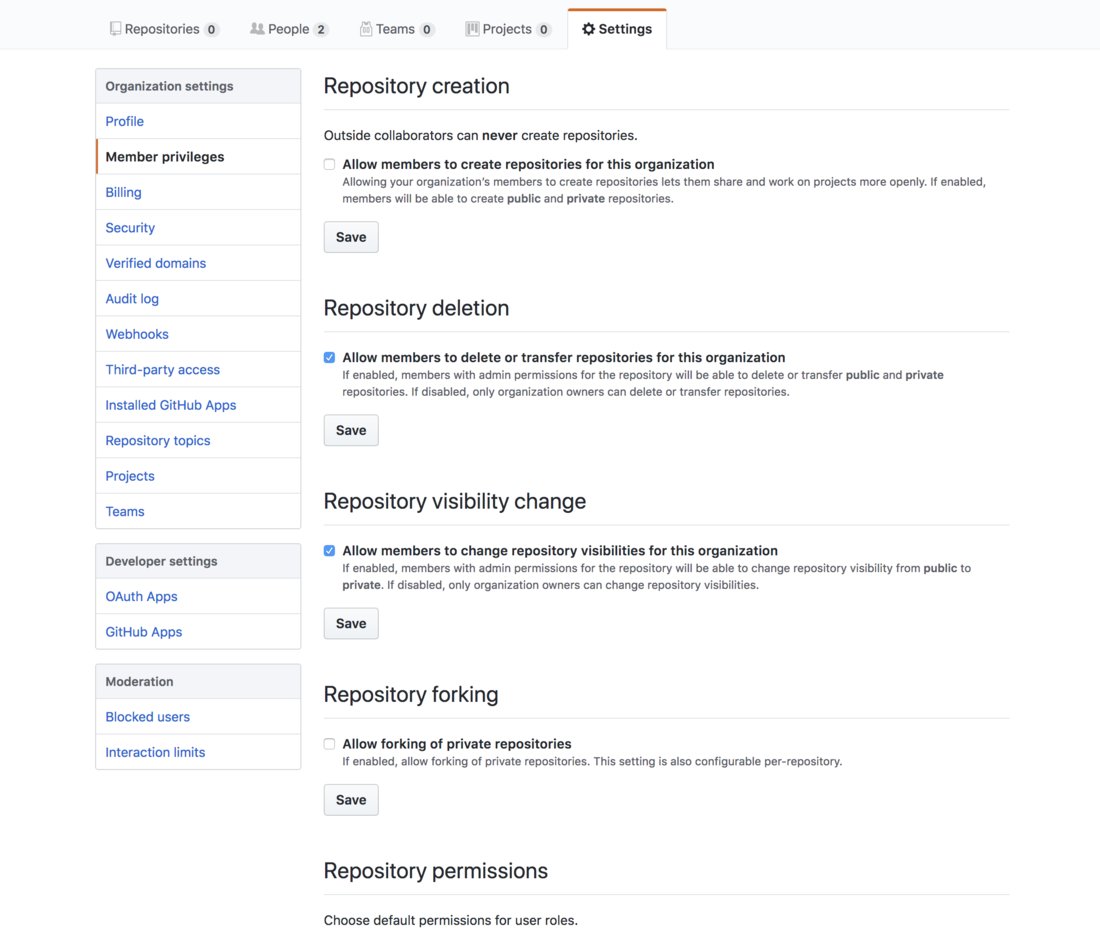
Task: Uncheck allow members to delete or transfer repositories
Action: 329,357
